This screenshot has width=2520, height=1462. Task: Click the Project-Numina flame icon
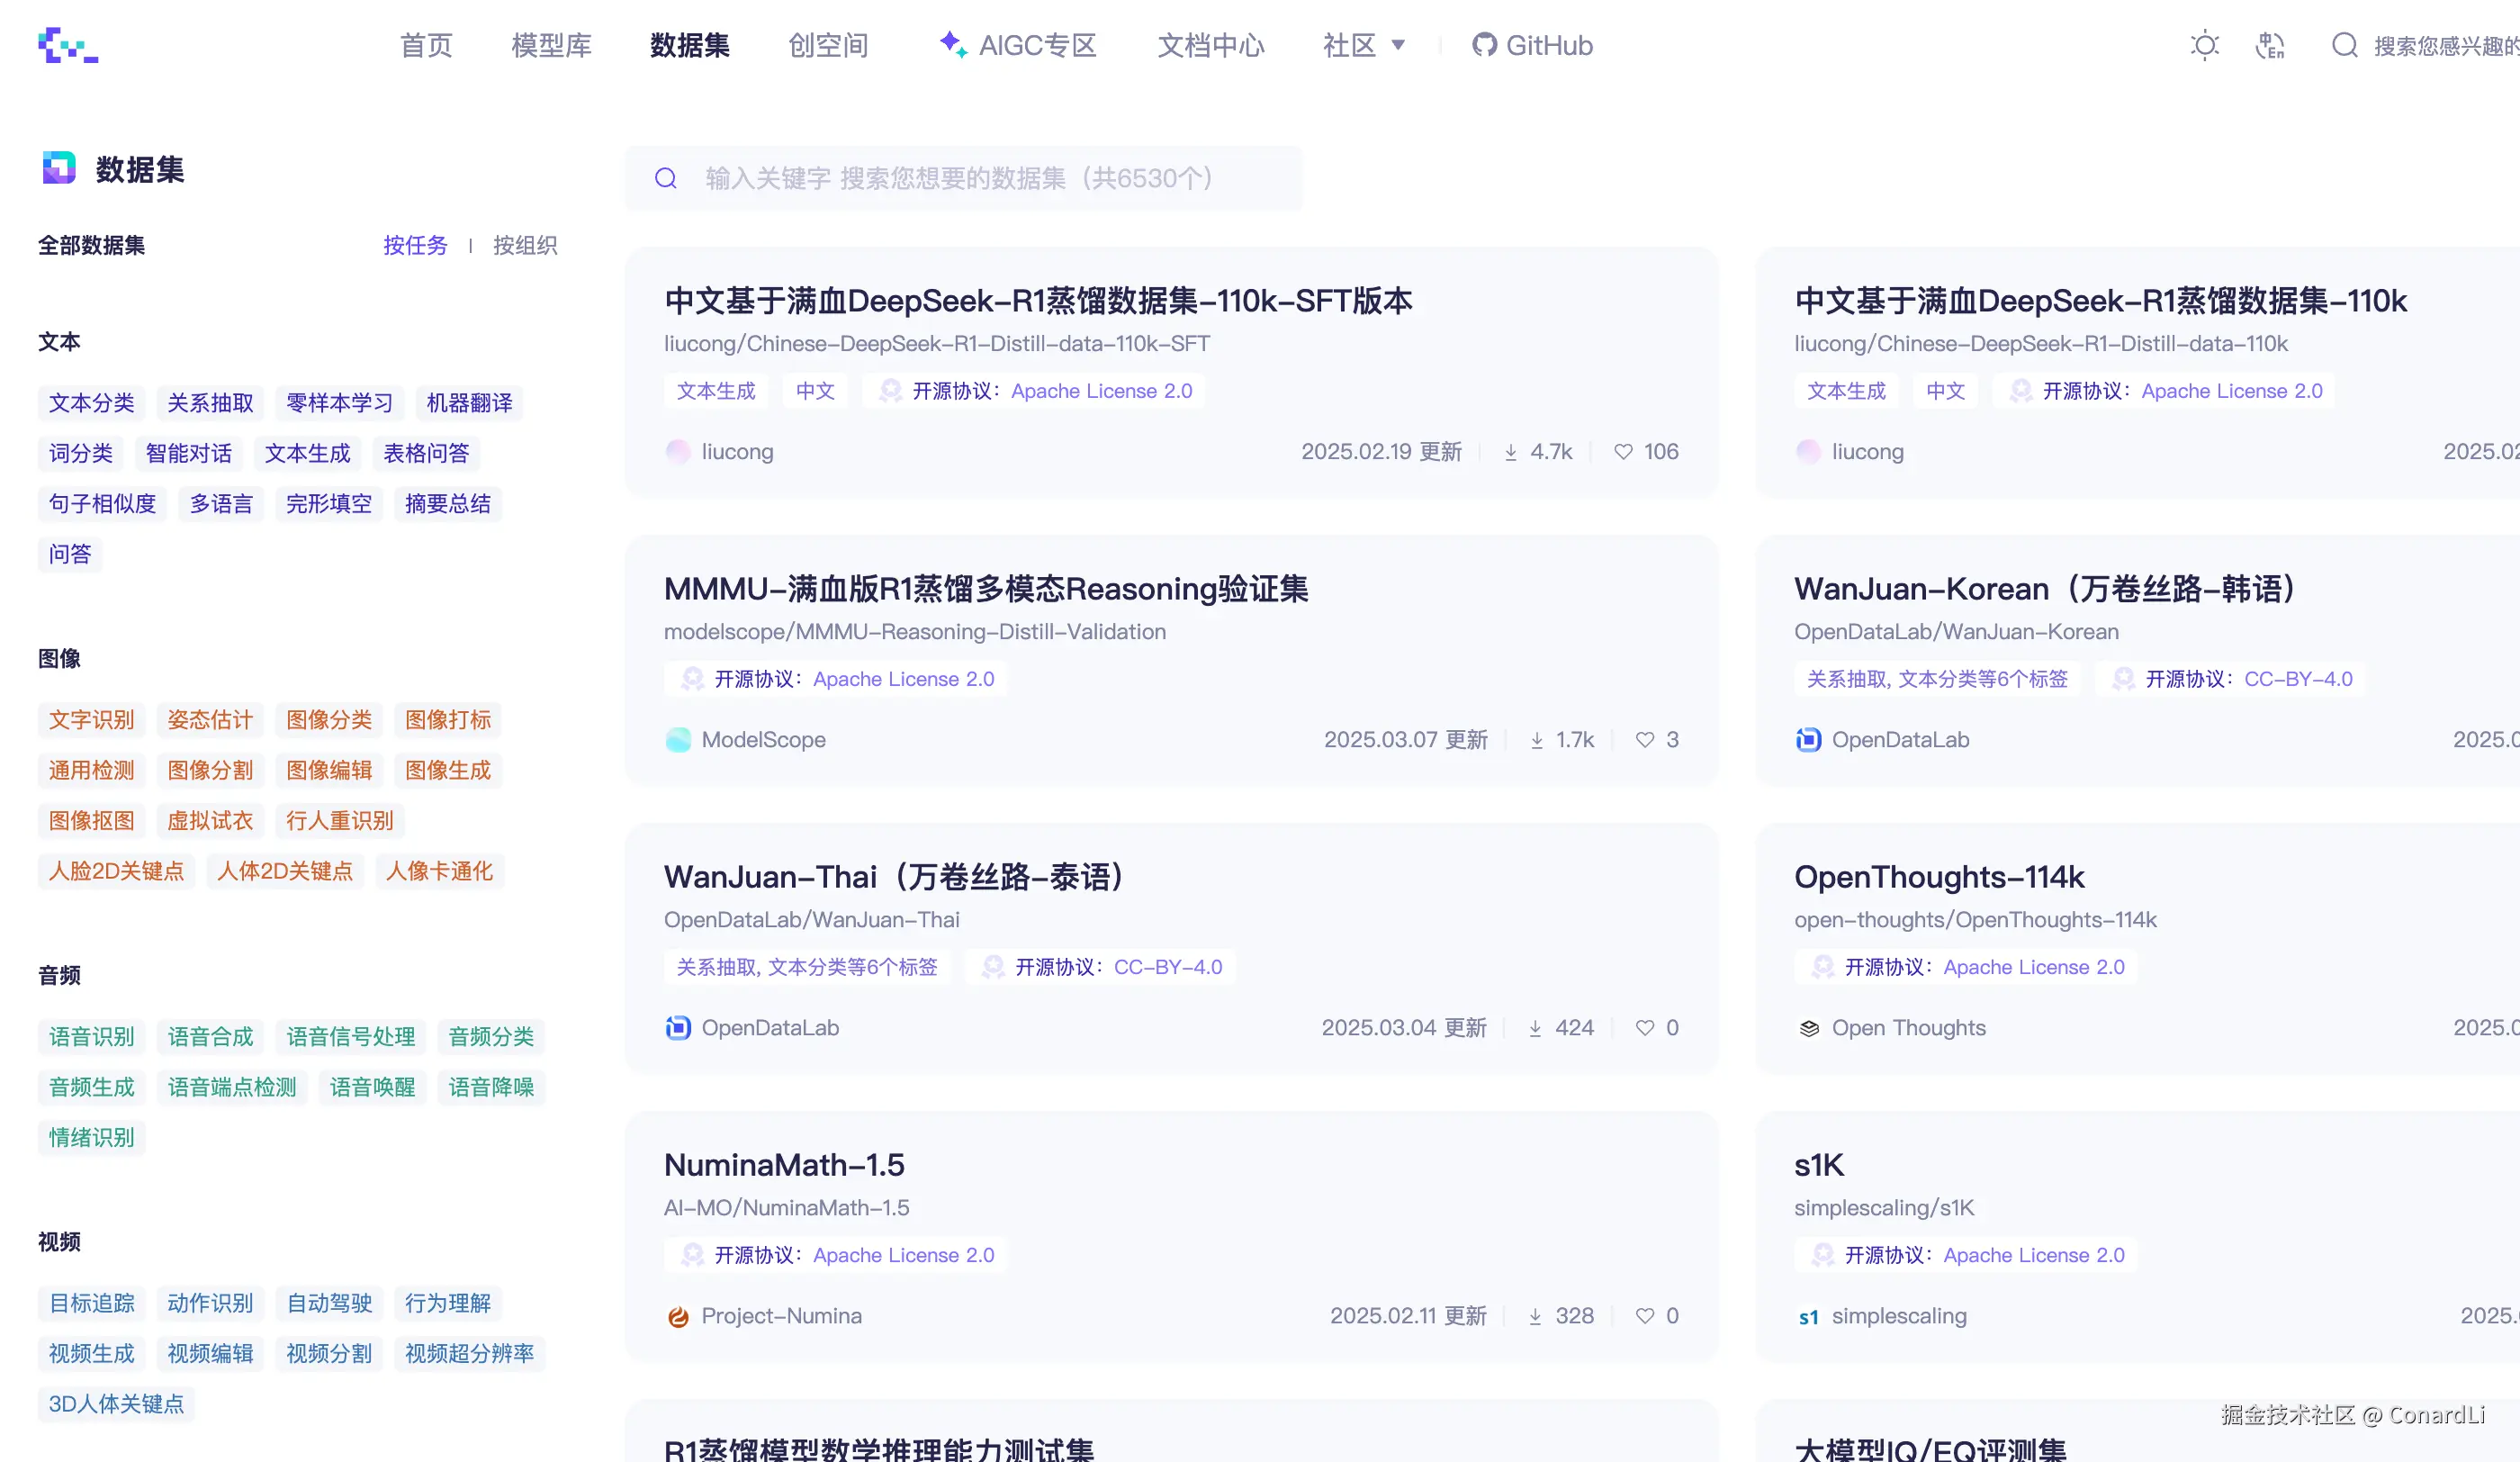coord(678,1316)
